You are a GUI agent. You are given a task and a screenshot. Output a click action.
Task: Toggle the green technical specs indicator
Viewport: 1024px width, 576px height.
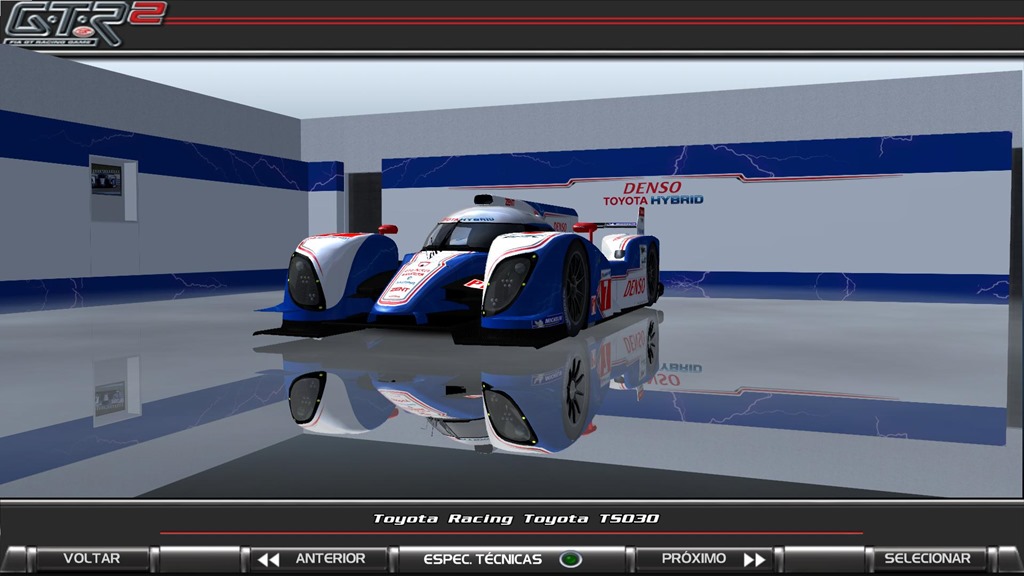[x=571, y=560]
